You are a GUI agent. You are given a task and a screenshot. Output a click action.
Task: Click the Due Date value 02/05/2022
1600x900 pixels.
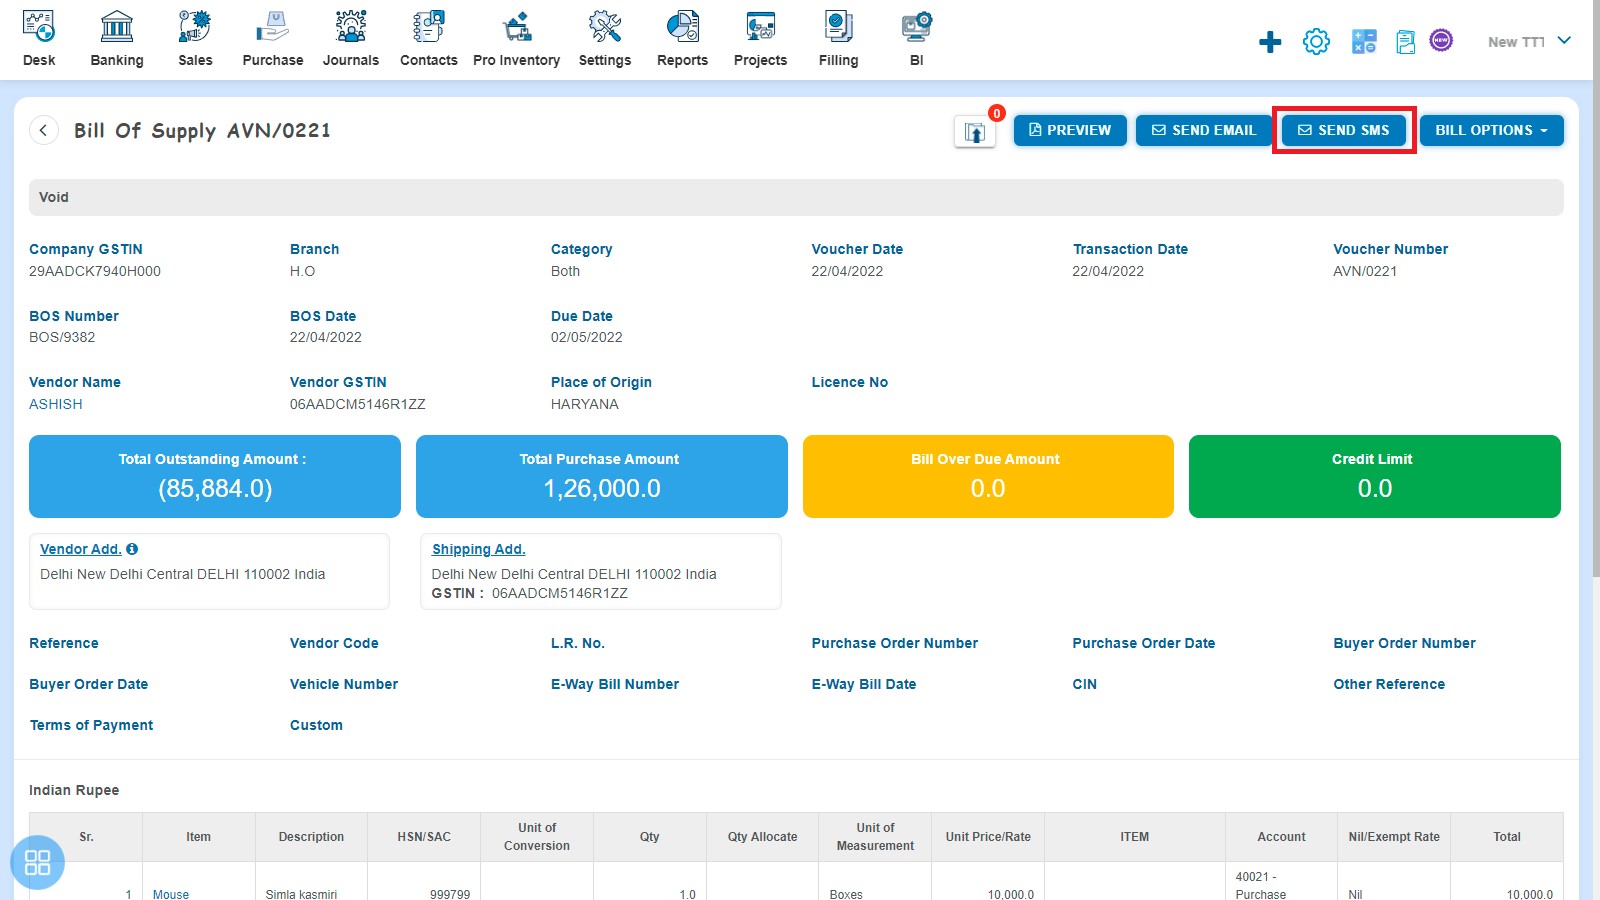(587, 337)
